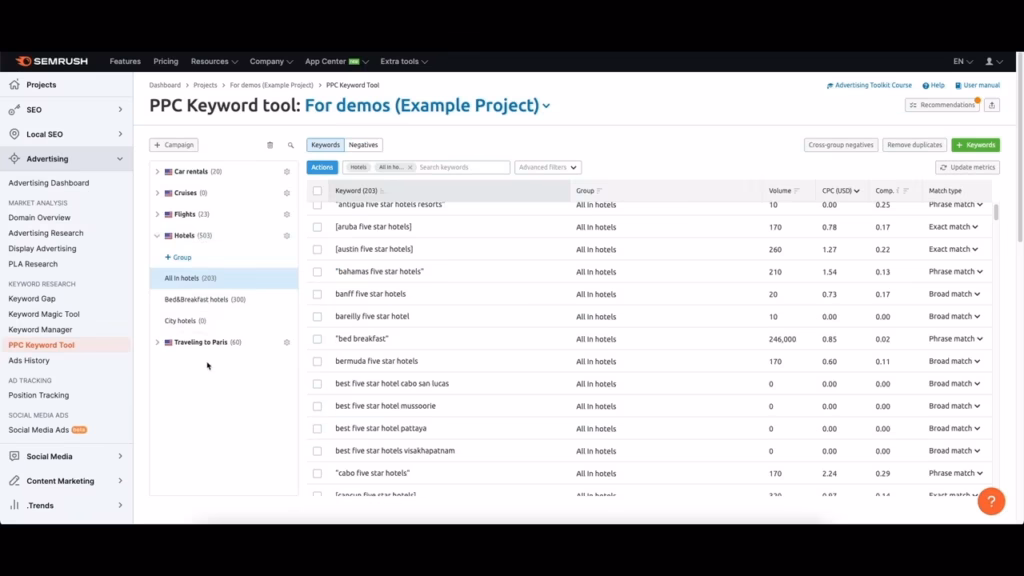The width and height of the screenshot is (1024, 576).
Task: Click the Update metrics refresh control
Action: (967, 167)
